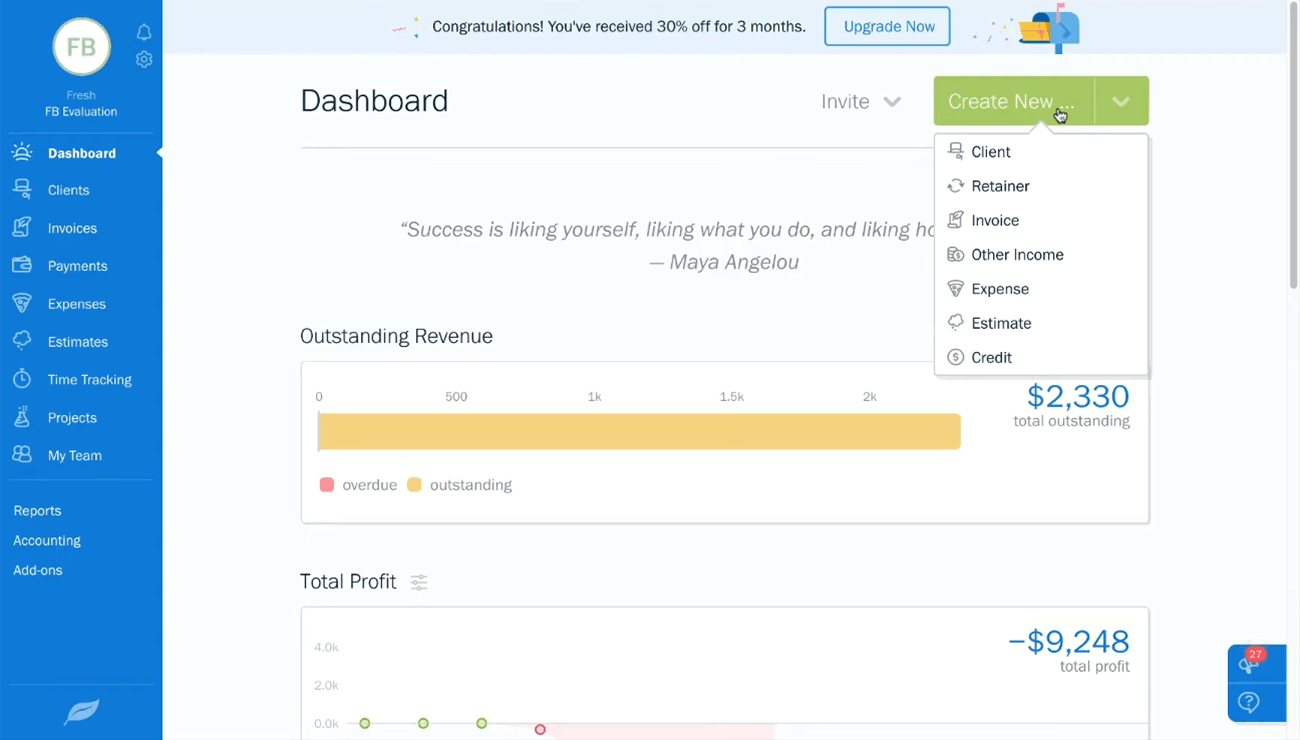Open the My Team page link
Image resolution: width=1300 pixels, height=740 pixels.
click(74, 455)
